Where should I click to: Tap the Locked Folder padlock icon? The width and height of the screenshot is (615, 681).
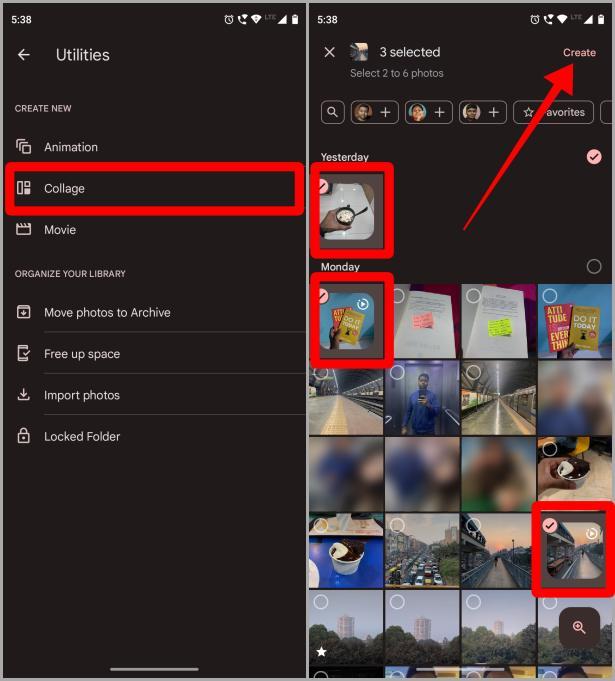23,435
